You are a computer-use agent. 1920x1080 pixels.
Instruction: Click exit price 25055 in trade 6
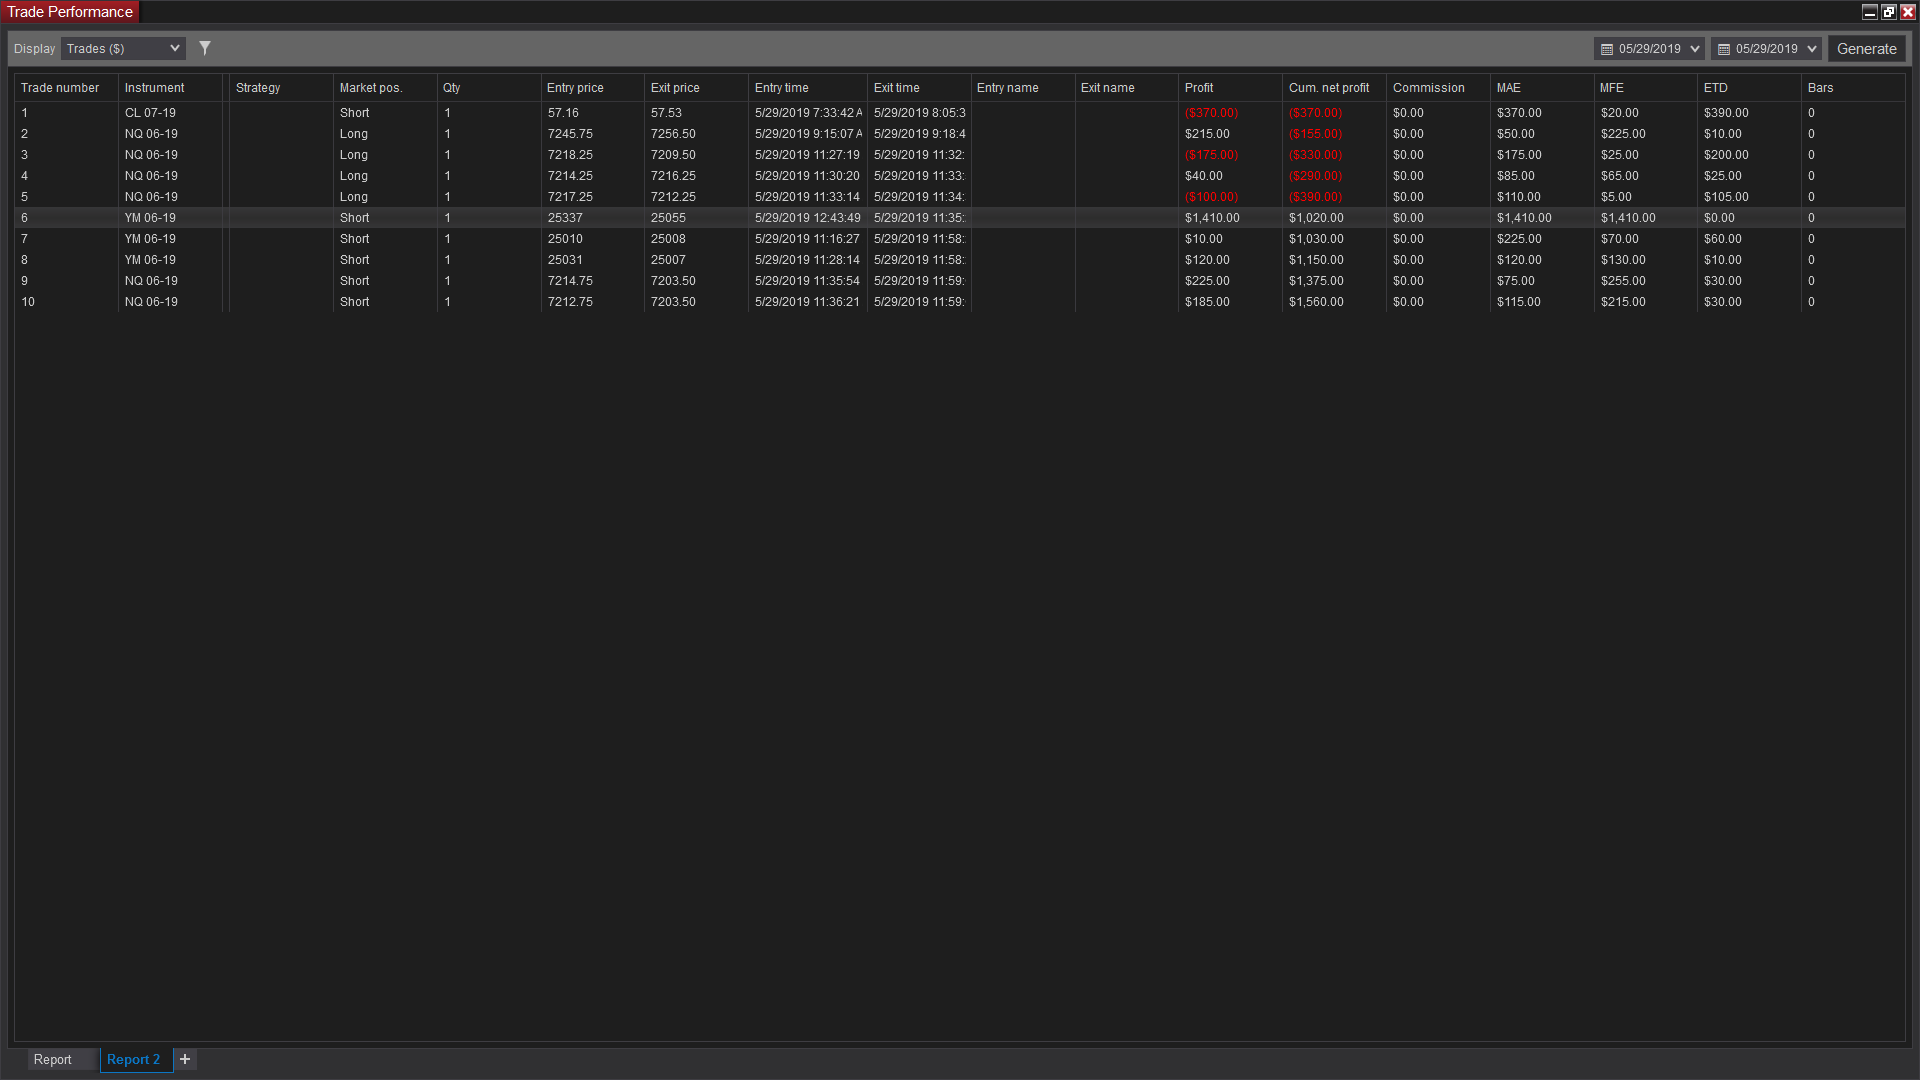pos(668,218)
